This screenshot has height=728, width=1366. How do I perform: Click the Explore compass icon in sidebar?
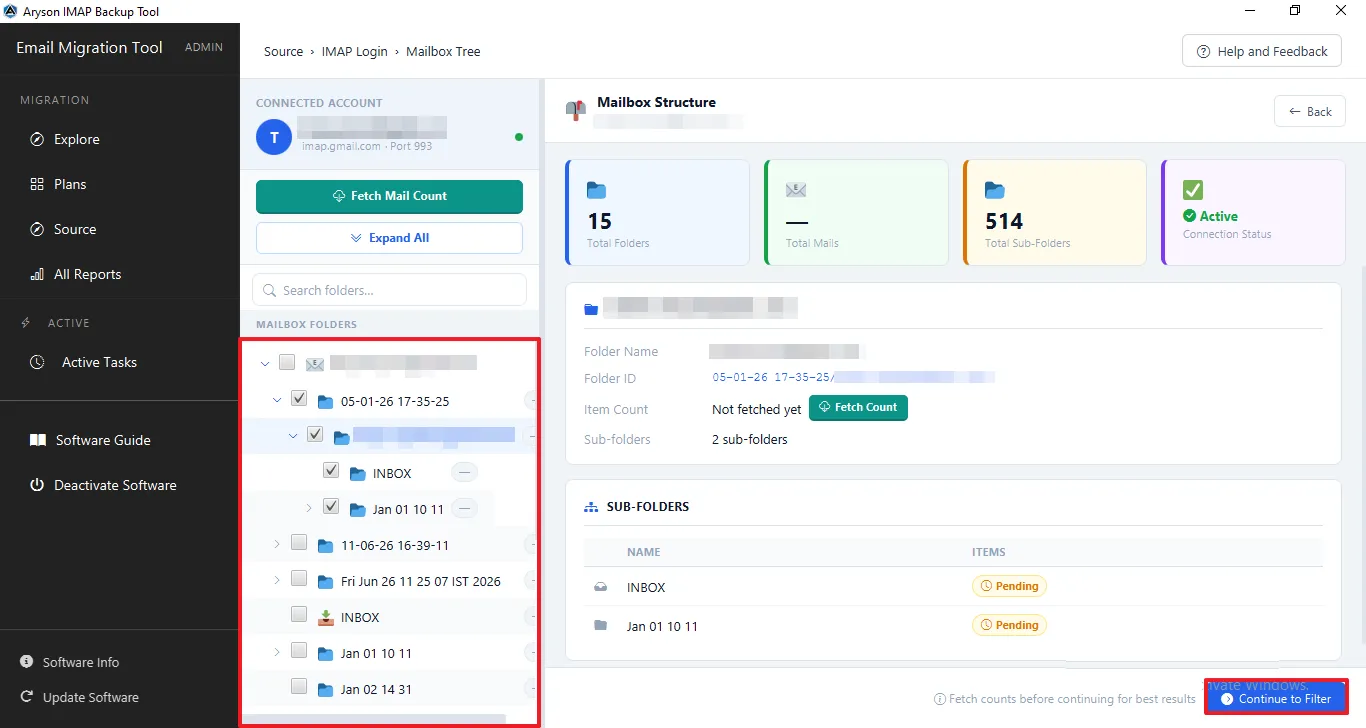(37, 139)
